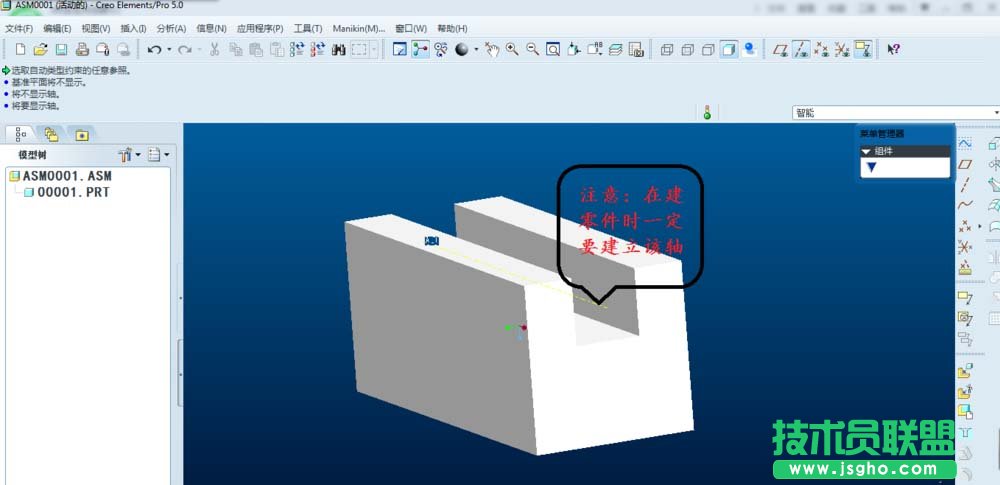Select 00001.PRT in the model tree
The image size is (1000, 485).
pyautogui.click(x=72, y=192)
